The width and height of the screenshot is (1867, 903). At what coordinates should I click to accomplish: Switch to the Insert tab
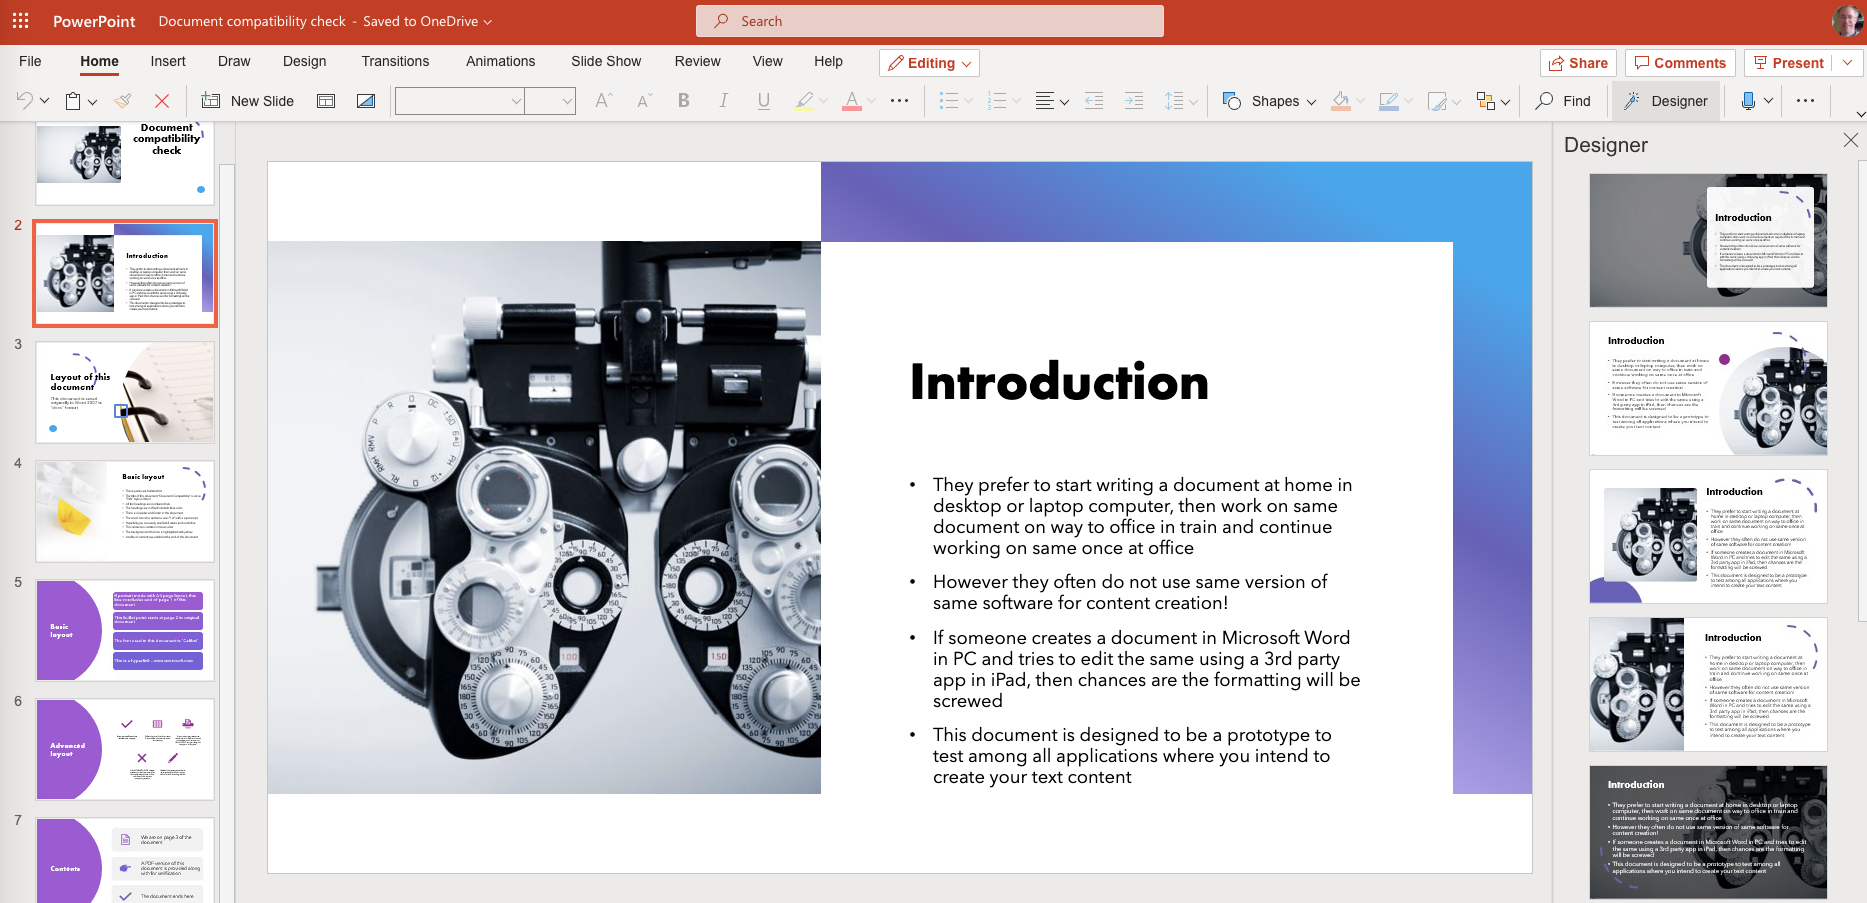click(168, 61)
